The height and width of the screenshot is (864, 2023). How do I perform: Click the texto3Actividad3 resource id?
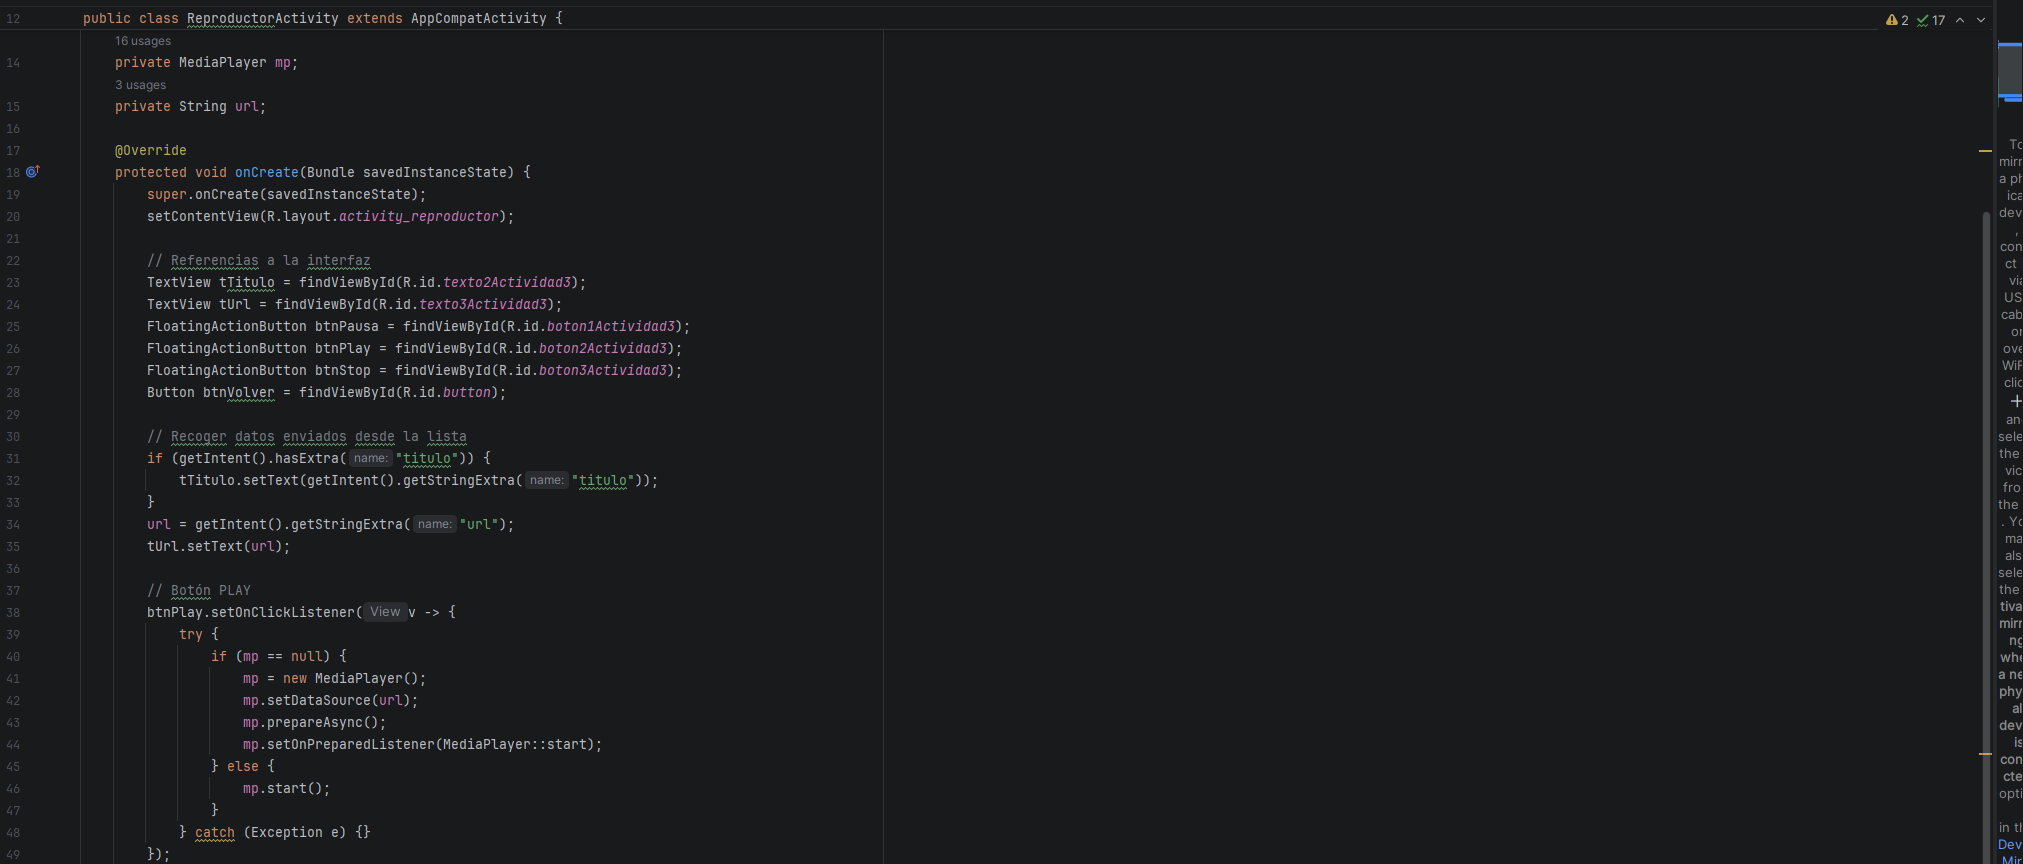(x=483, y=305)
